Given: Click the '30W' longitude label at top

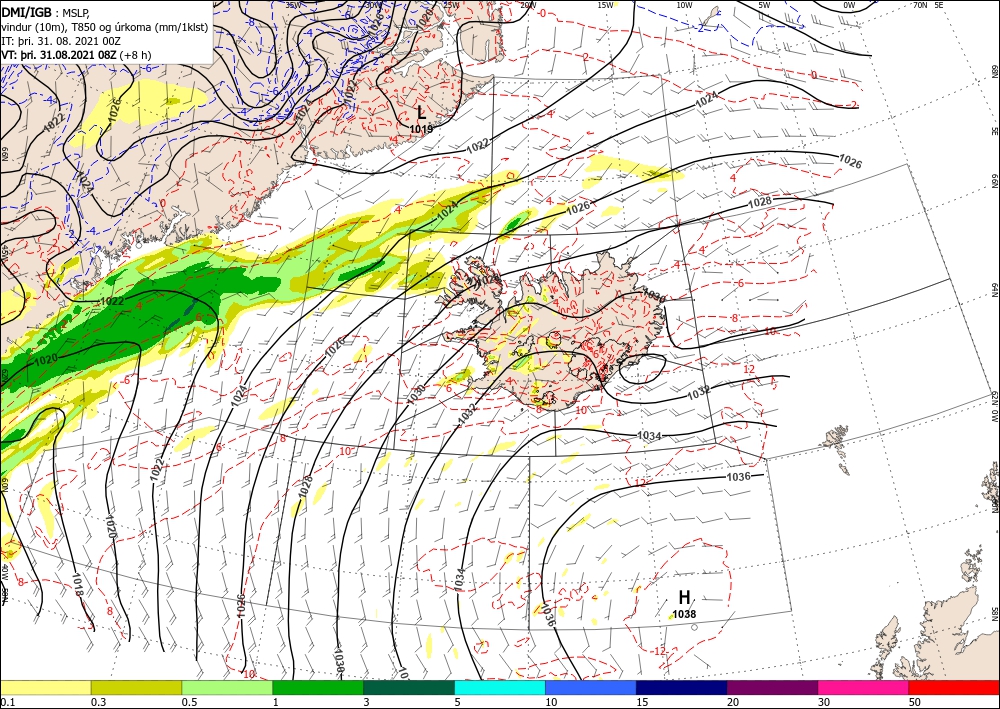Looking at the screenshot, I should 372,5.
